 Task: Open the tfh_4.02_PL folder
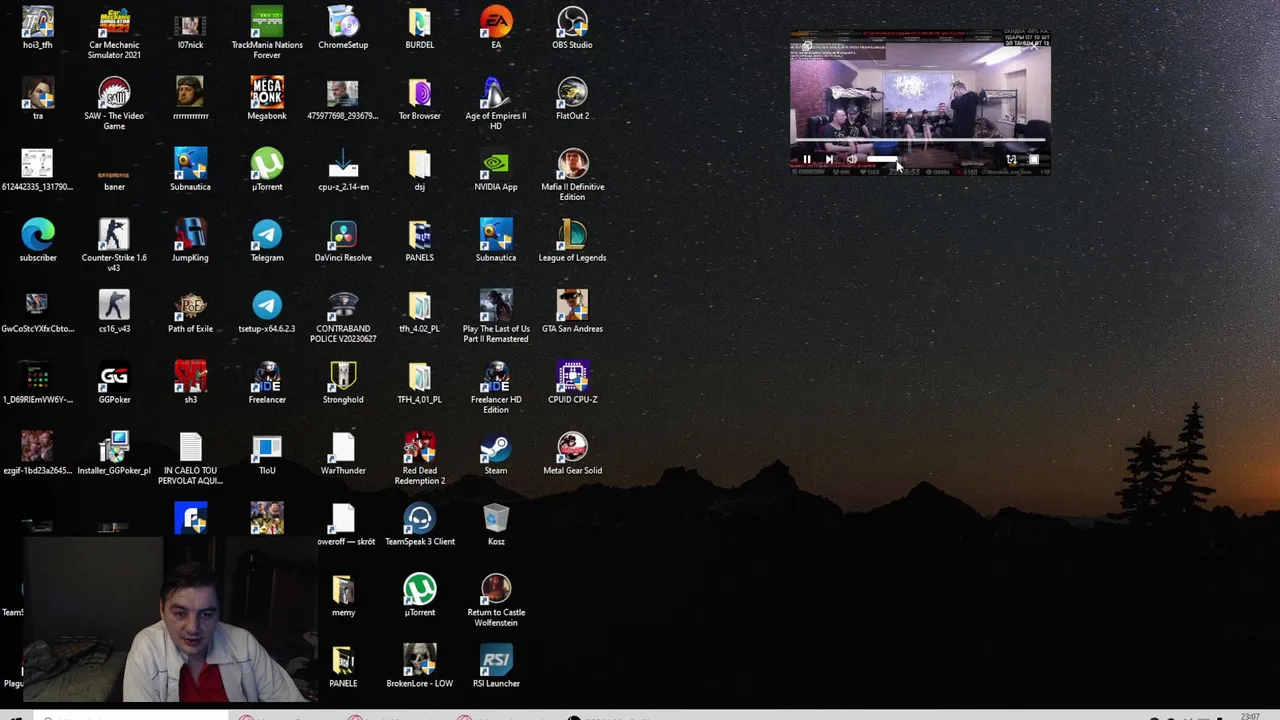[419, 311]
